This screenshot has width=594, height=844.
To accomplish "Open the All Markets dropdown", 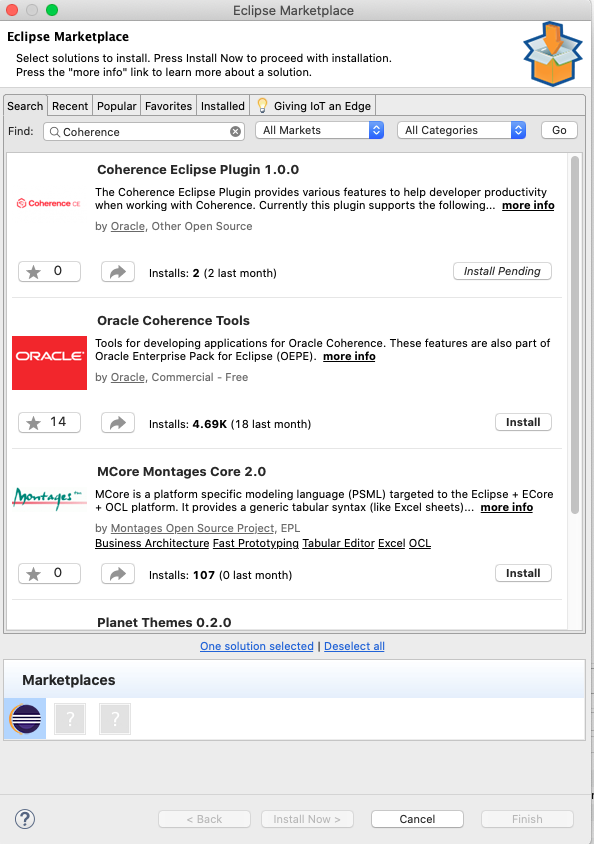I will tap(320, 130).
